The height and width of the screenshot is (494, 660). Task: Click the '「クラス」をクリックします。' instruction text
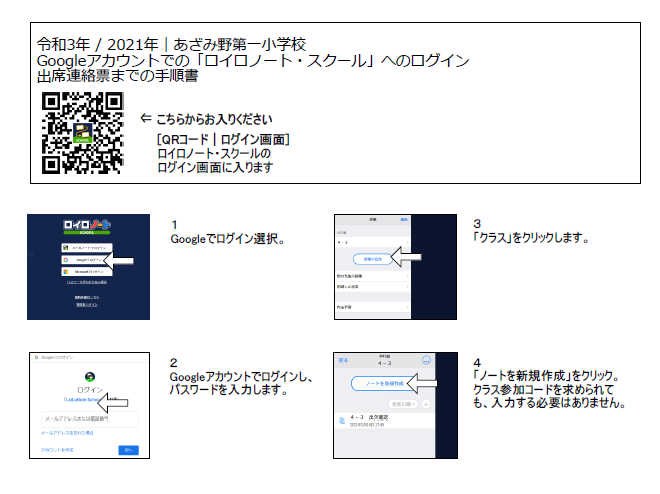[x=531, y=238]
